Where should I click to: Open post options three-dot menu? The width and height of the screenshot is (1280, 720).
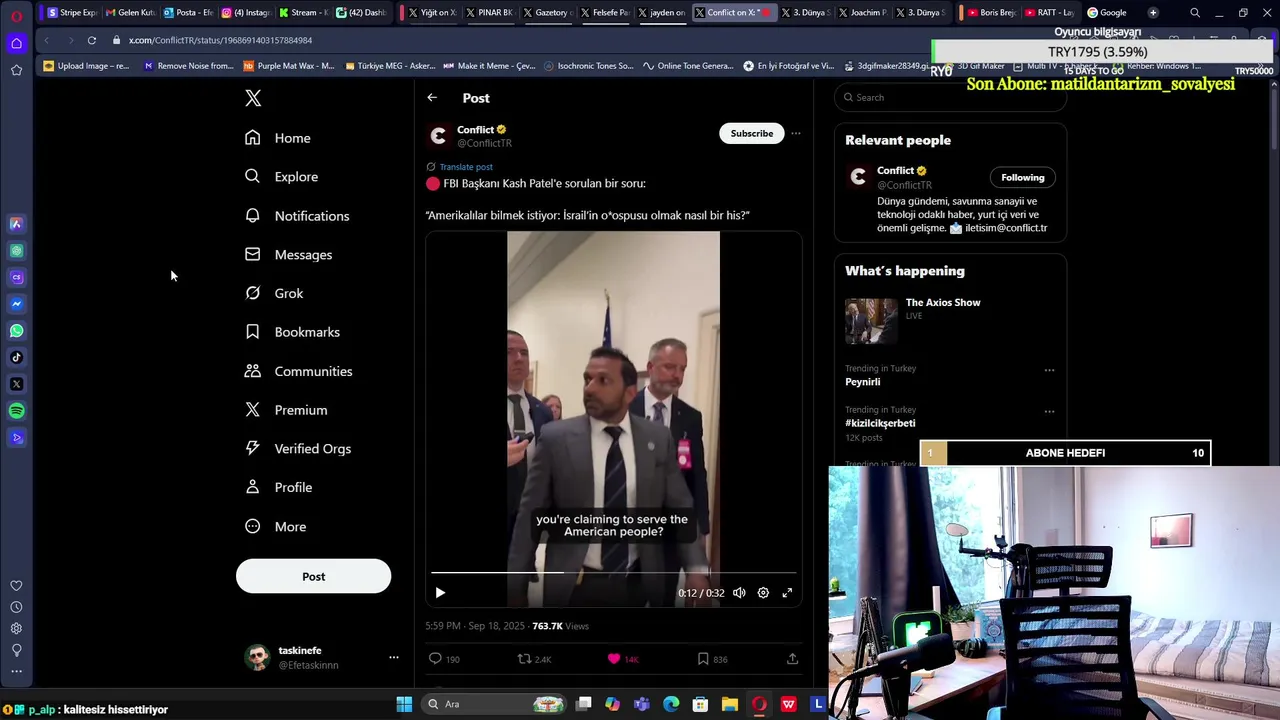(x=796, y=133)
